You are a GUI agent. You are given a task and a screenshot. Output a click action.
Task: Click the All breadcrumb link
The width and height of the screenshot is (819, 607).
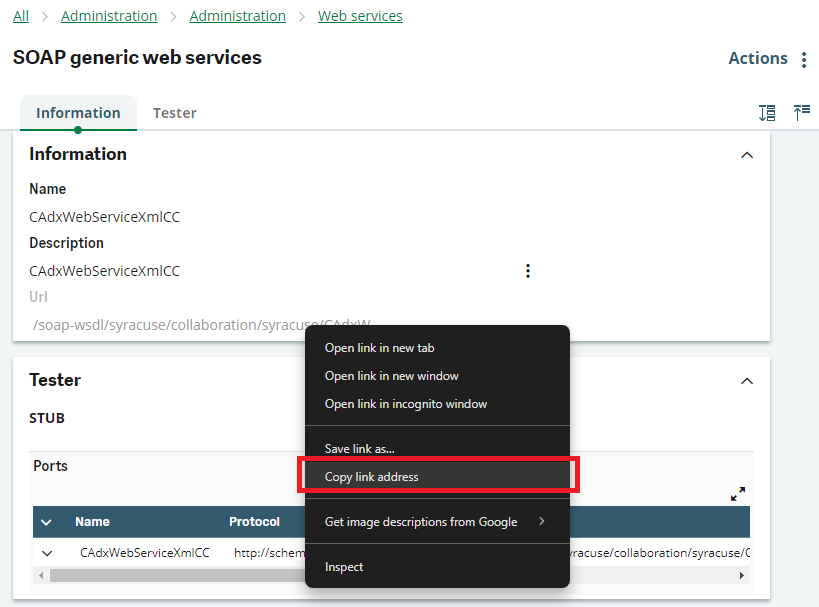[20, 16]
